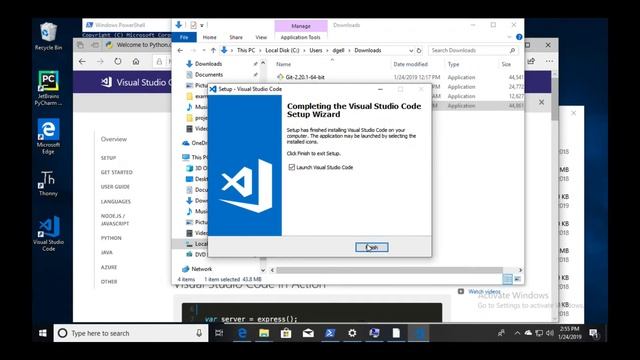Select Downloads in Quick access pane
This screenshot has height=360, width=640.
tap(208, 64)
